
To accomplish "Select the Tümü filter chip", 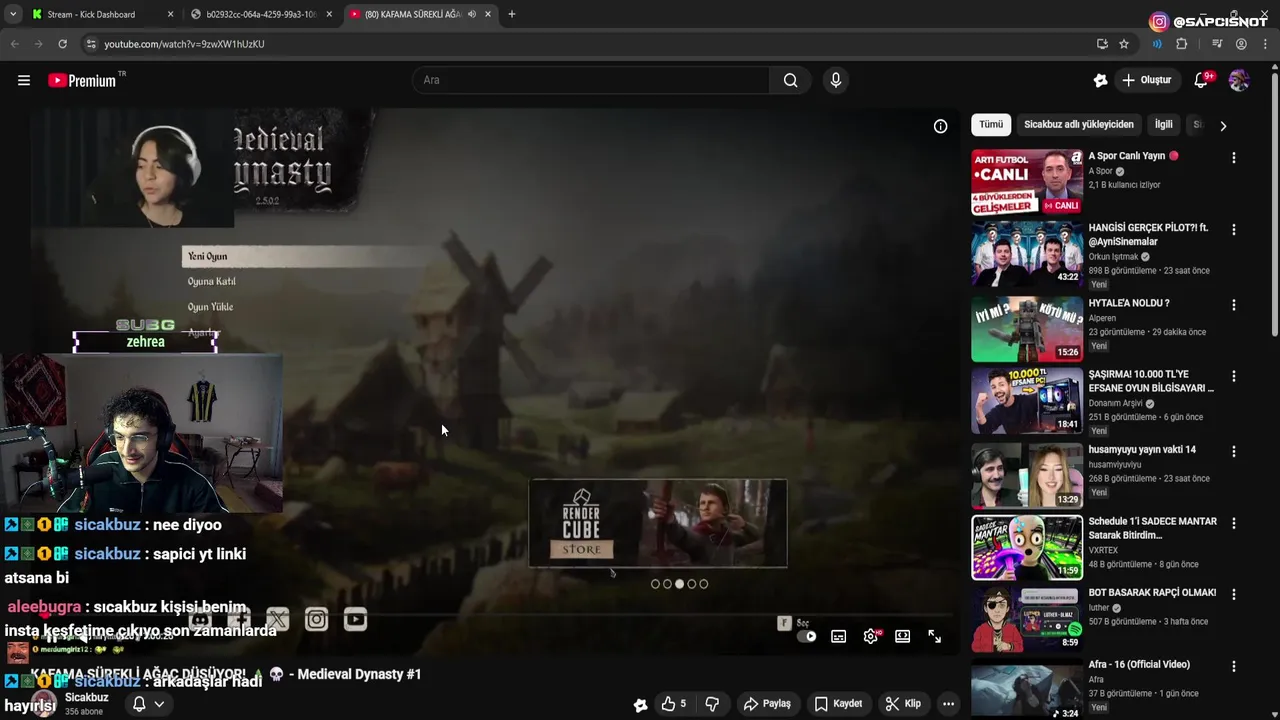I will (991, 125).
